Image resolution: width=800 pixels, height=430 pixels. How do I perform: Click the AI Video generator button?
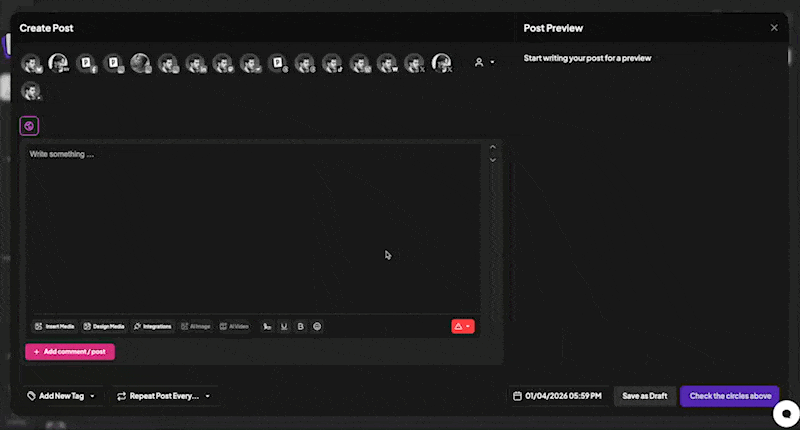click(x=235, y=326)
